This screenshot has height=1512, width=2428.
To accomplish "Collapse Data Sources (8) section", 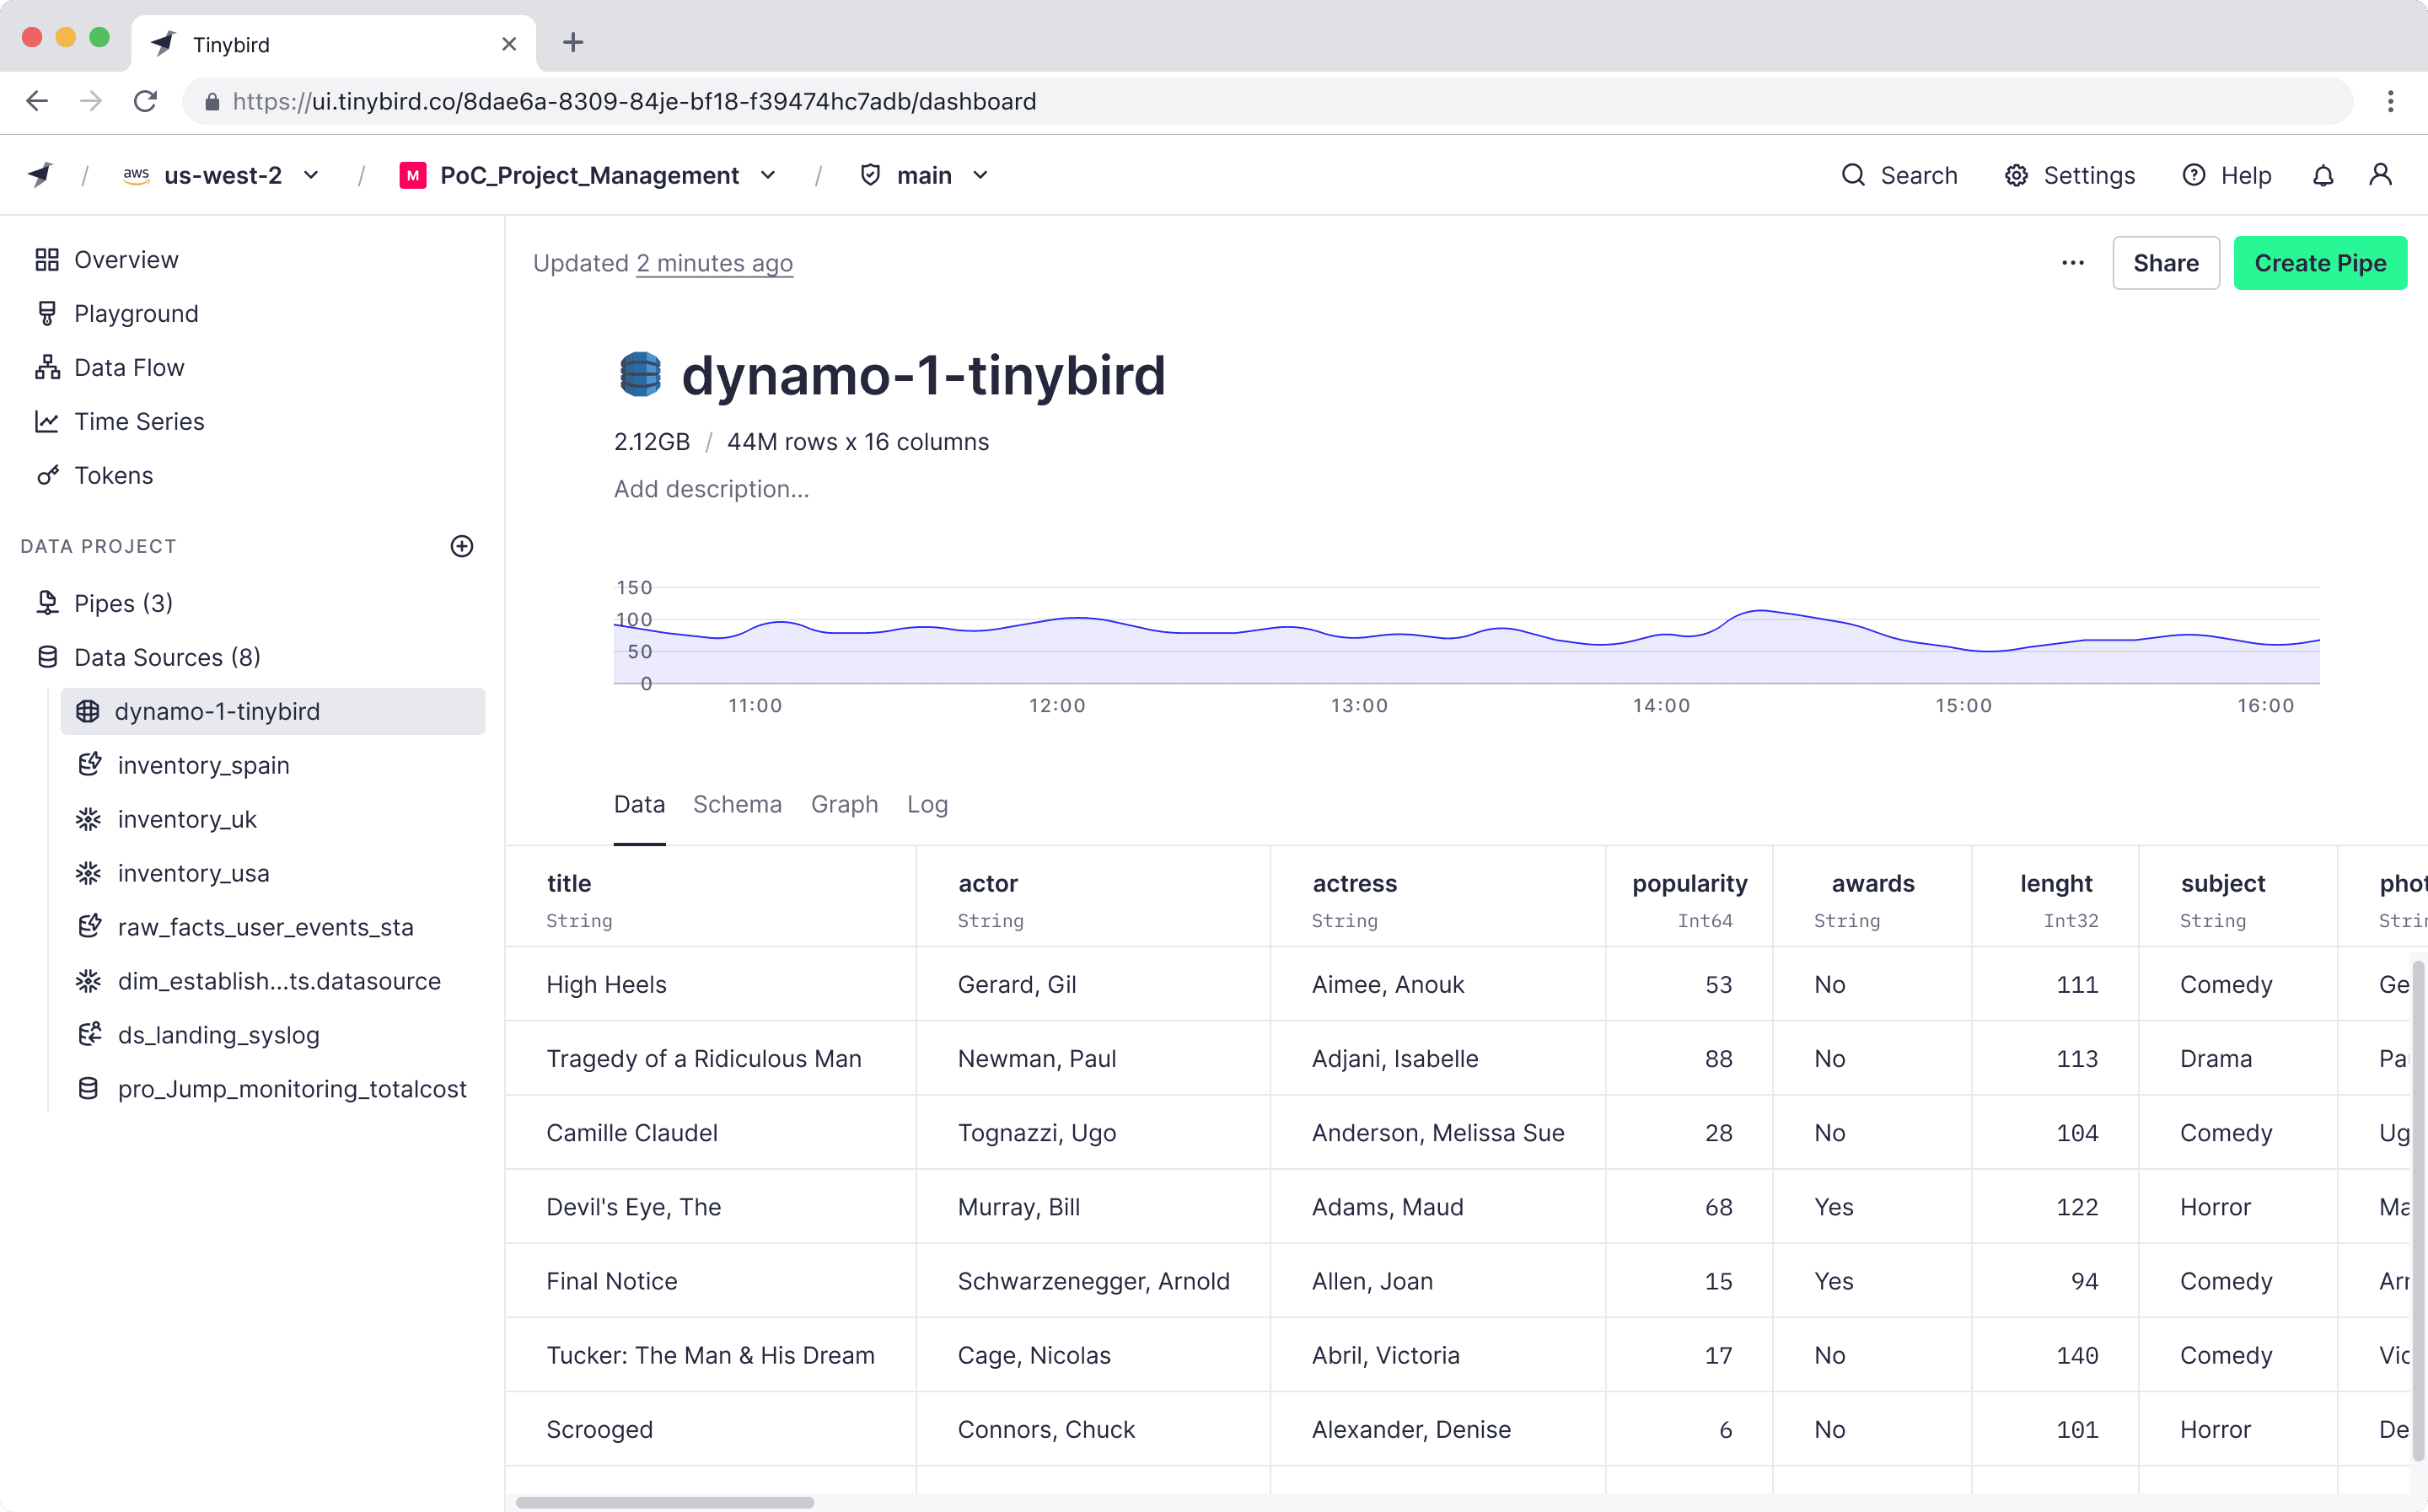I will coord(167,657).
